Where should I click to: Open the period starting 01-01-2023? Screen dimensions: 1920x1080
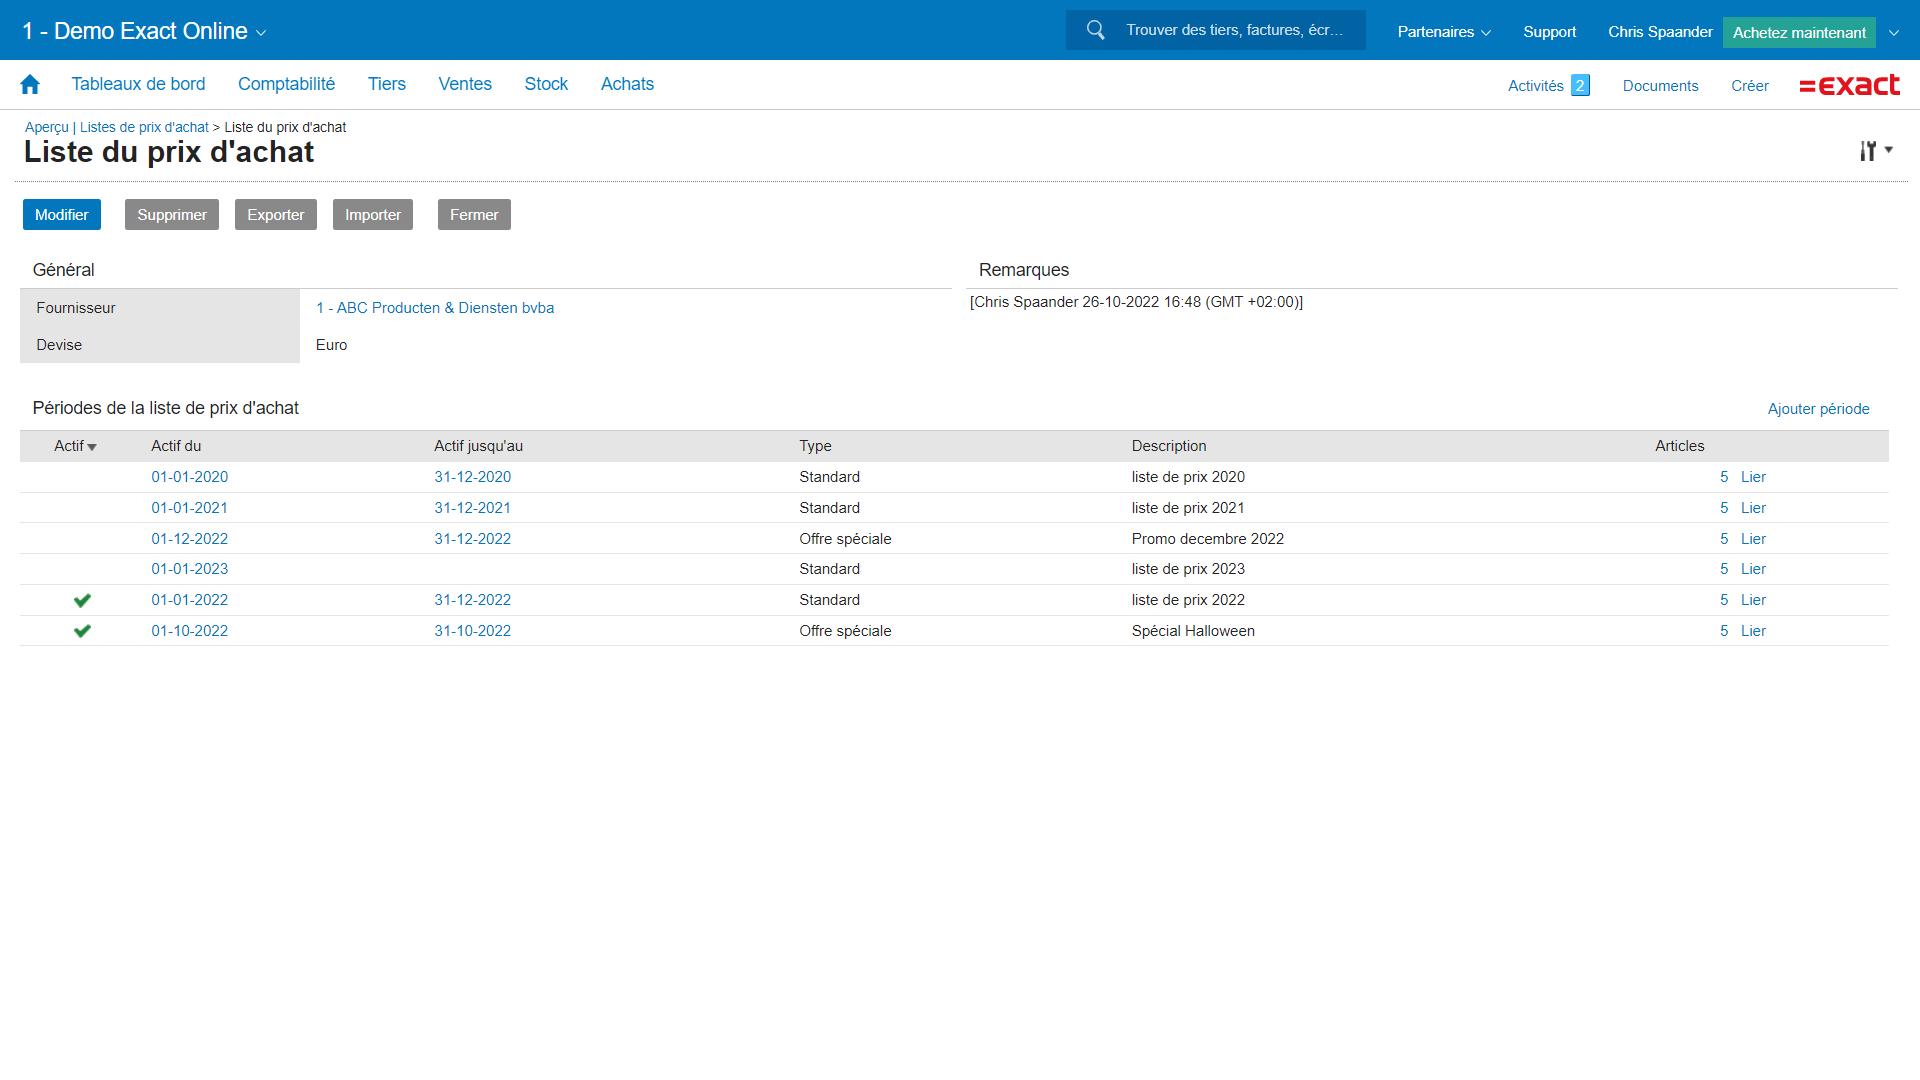pyautogui.click(x=189, y=569)
